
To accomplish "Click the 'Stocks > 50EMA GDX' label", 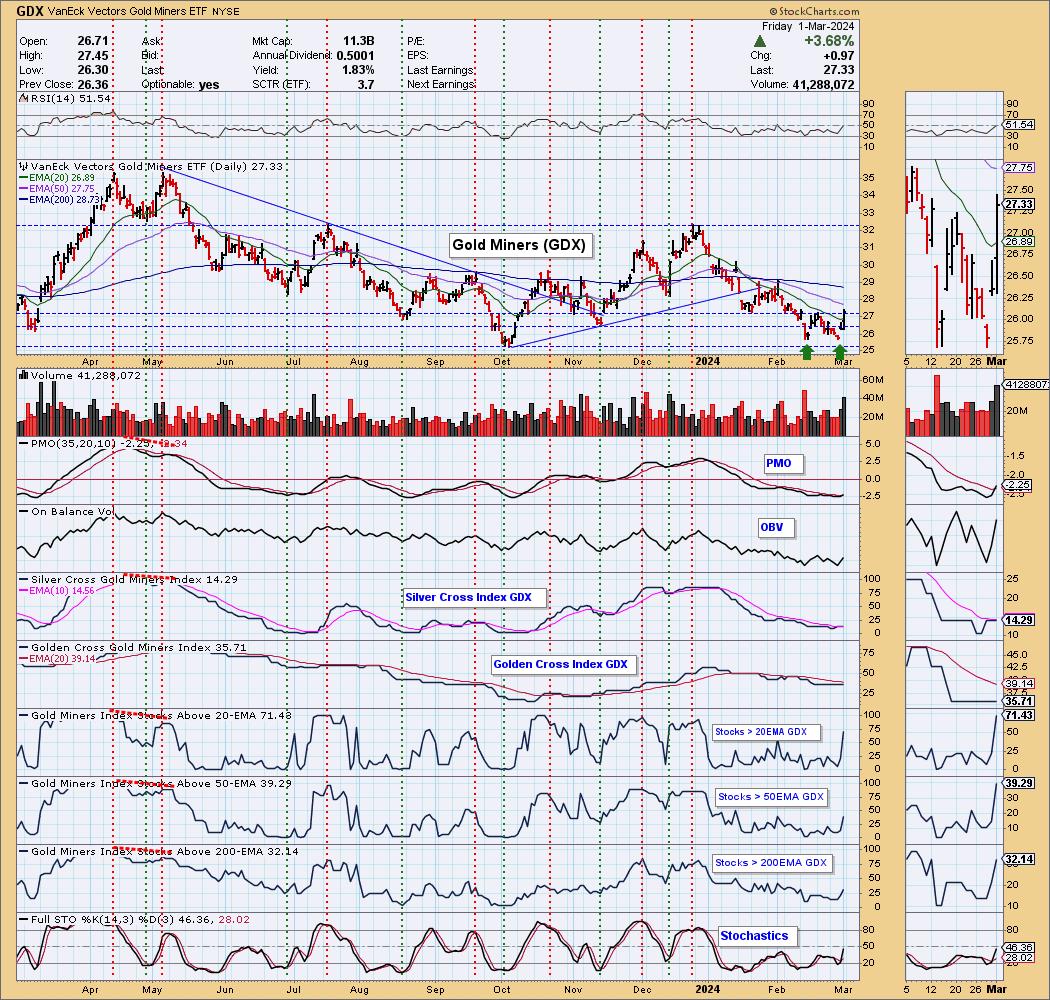I will point(770,796).
